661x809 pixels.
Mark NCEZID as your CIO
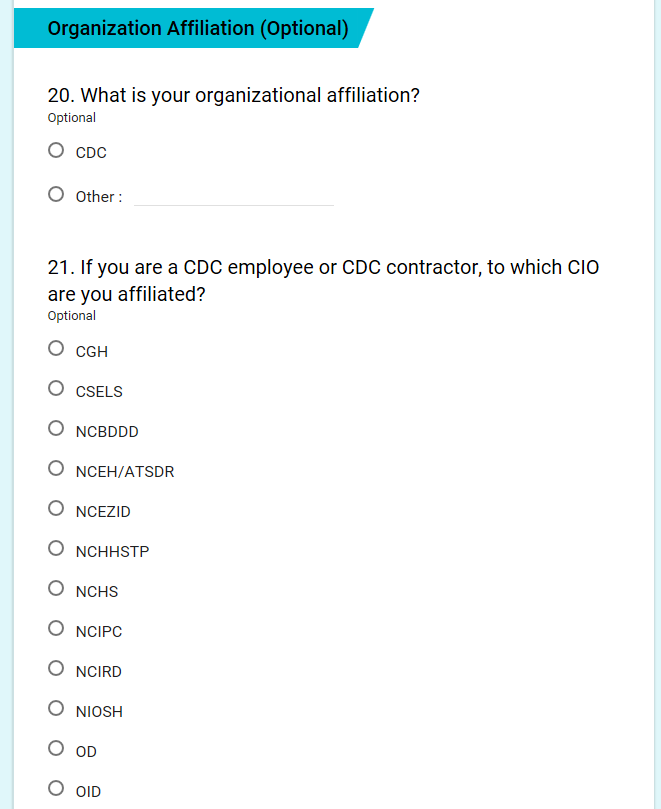[x=56, y=510]
